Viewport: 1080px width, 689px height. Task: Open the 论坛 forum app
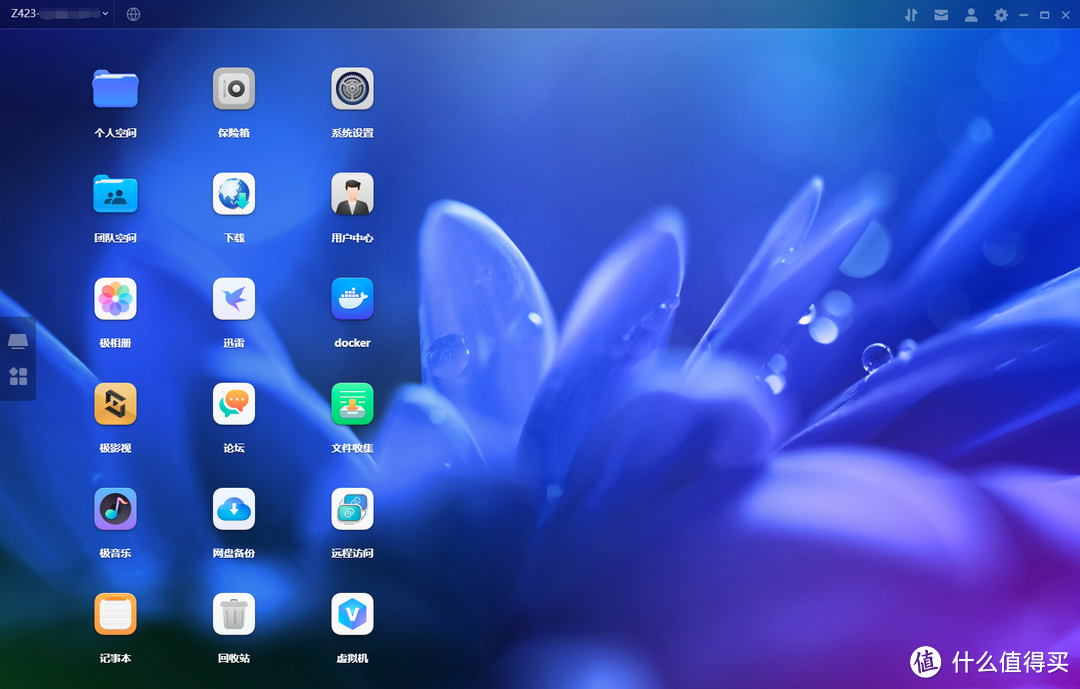pyautogui.click(x=234, y=404)
